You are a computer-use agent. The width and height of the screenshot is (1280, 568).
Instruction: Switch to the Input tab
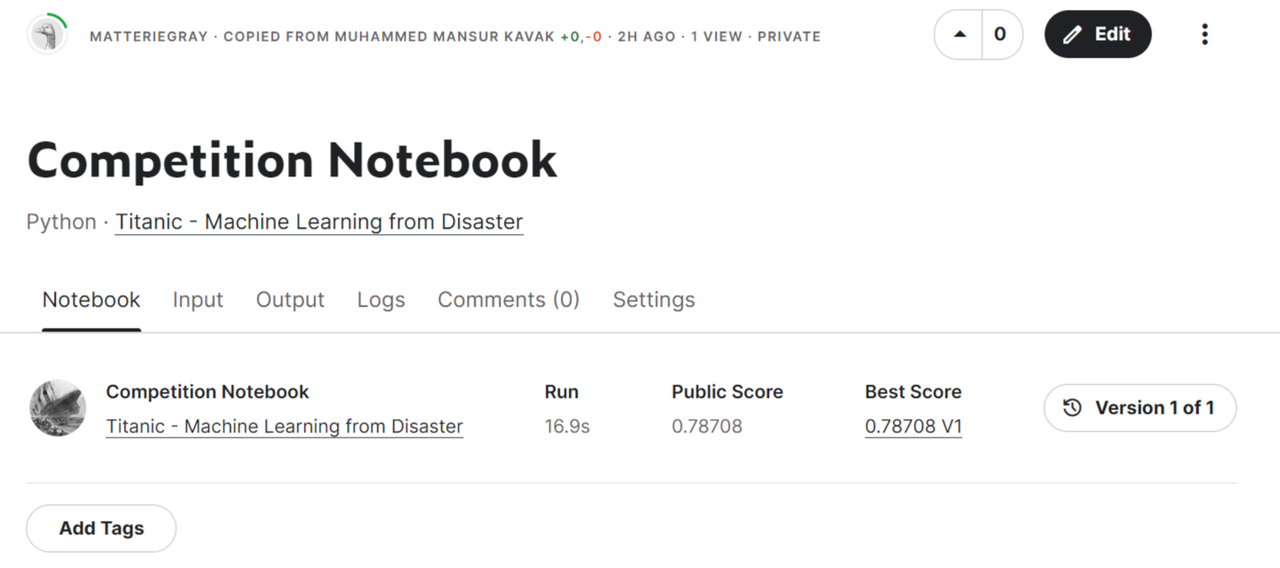pyautogui.click(x=198, y=300)
